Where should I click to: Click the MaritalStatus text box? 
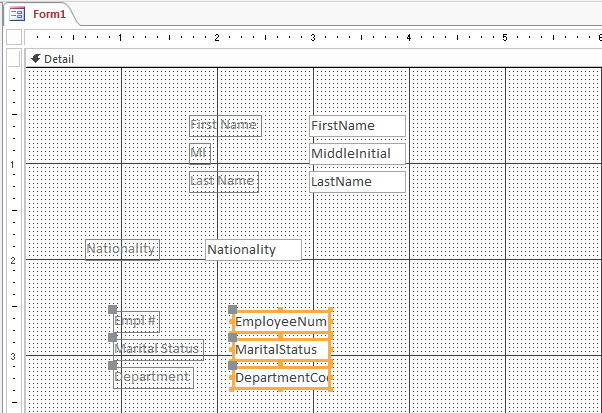281,350
